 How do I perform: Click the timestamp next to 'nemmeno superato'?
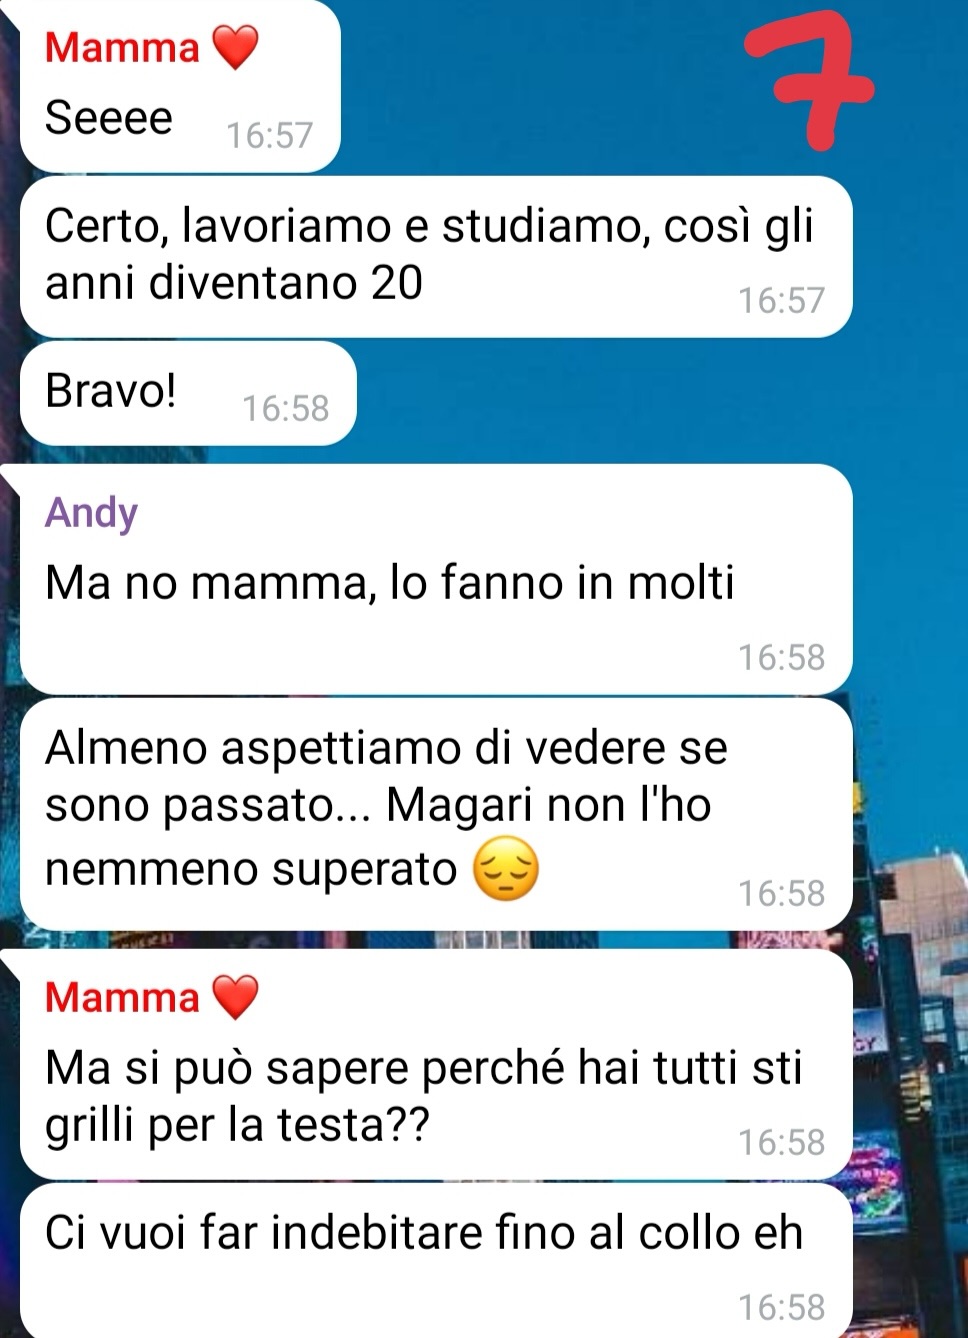point(782,893)
